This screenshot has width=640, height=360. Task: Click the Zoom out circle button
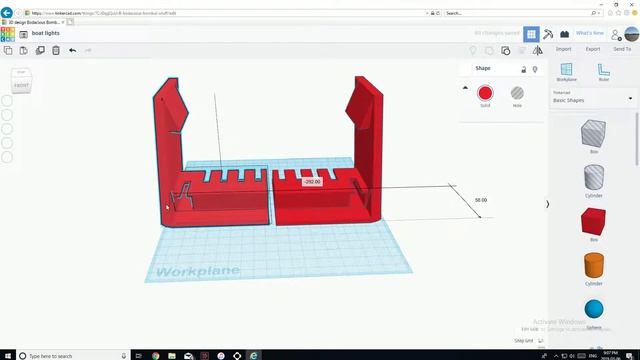7,143
